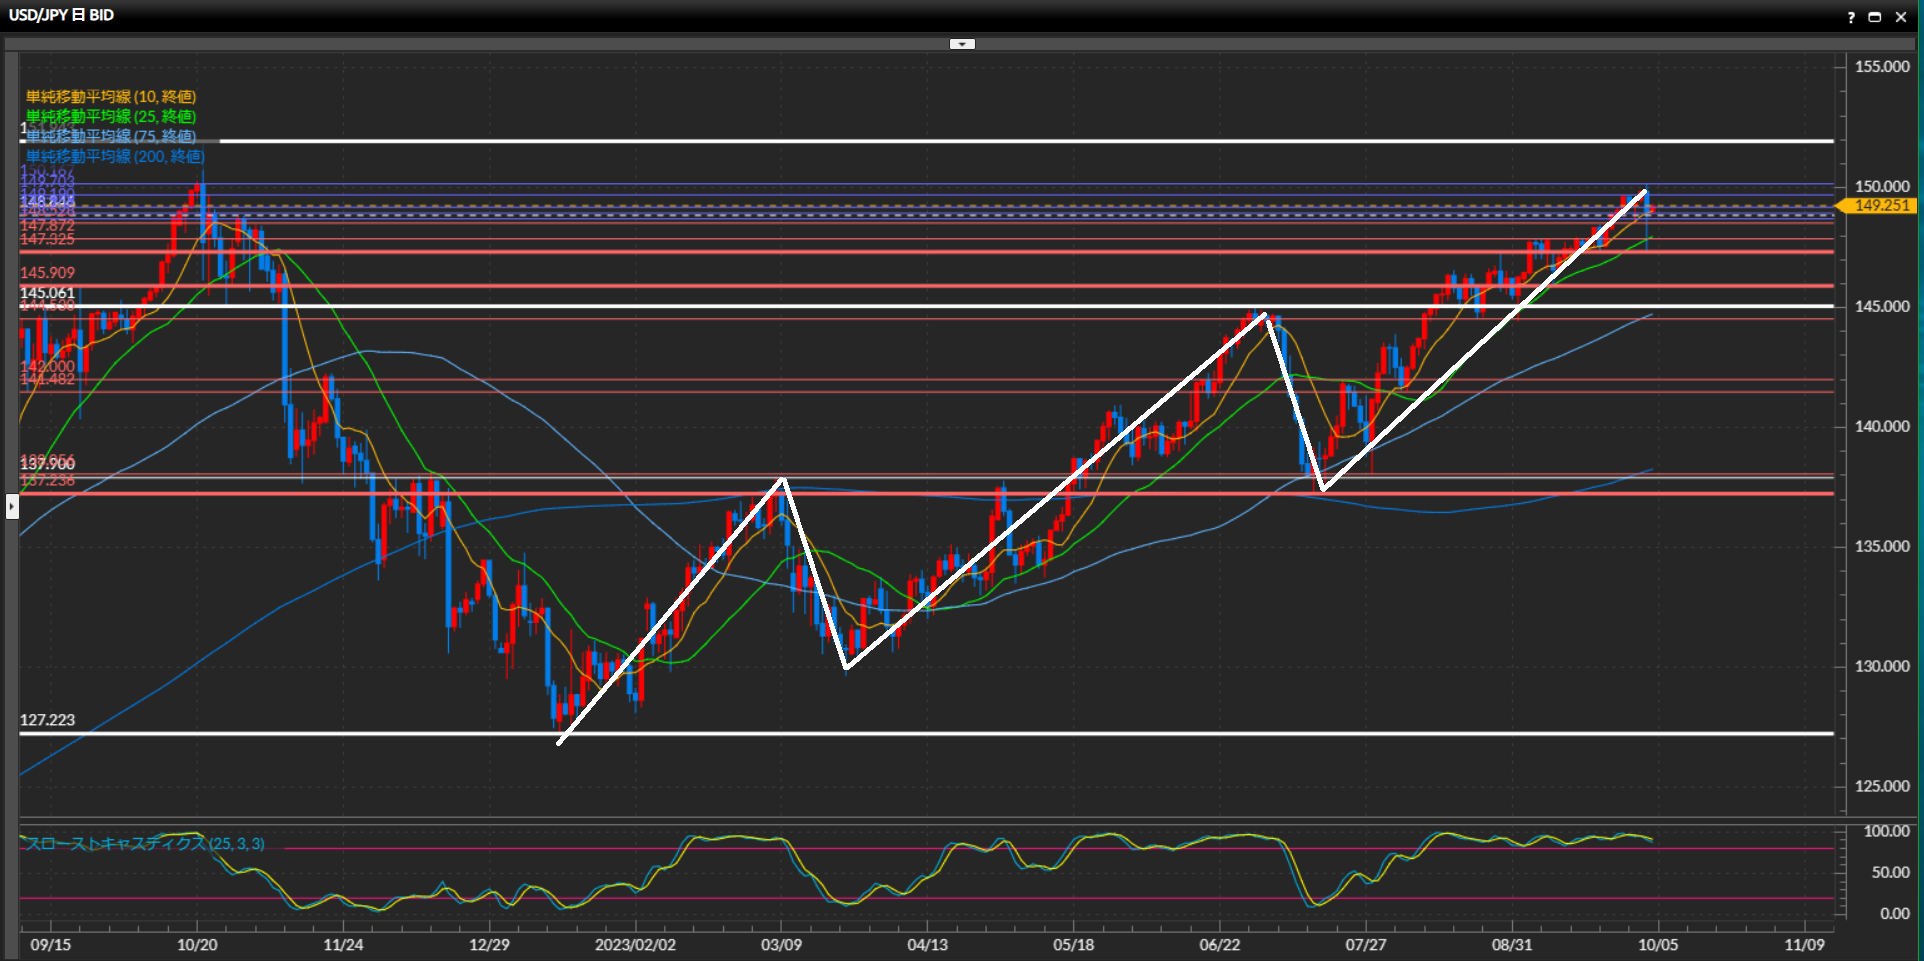Click 155.000 on the price scale
Screen dimensions: 1924x961
(x=1881, y=67)
